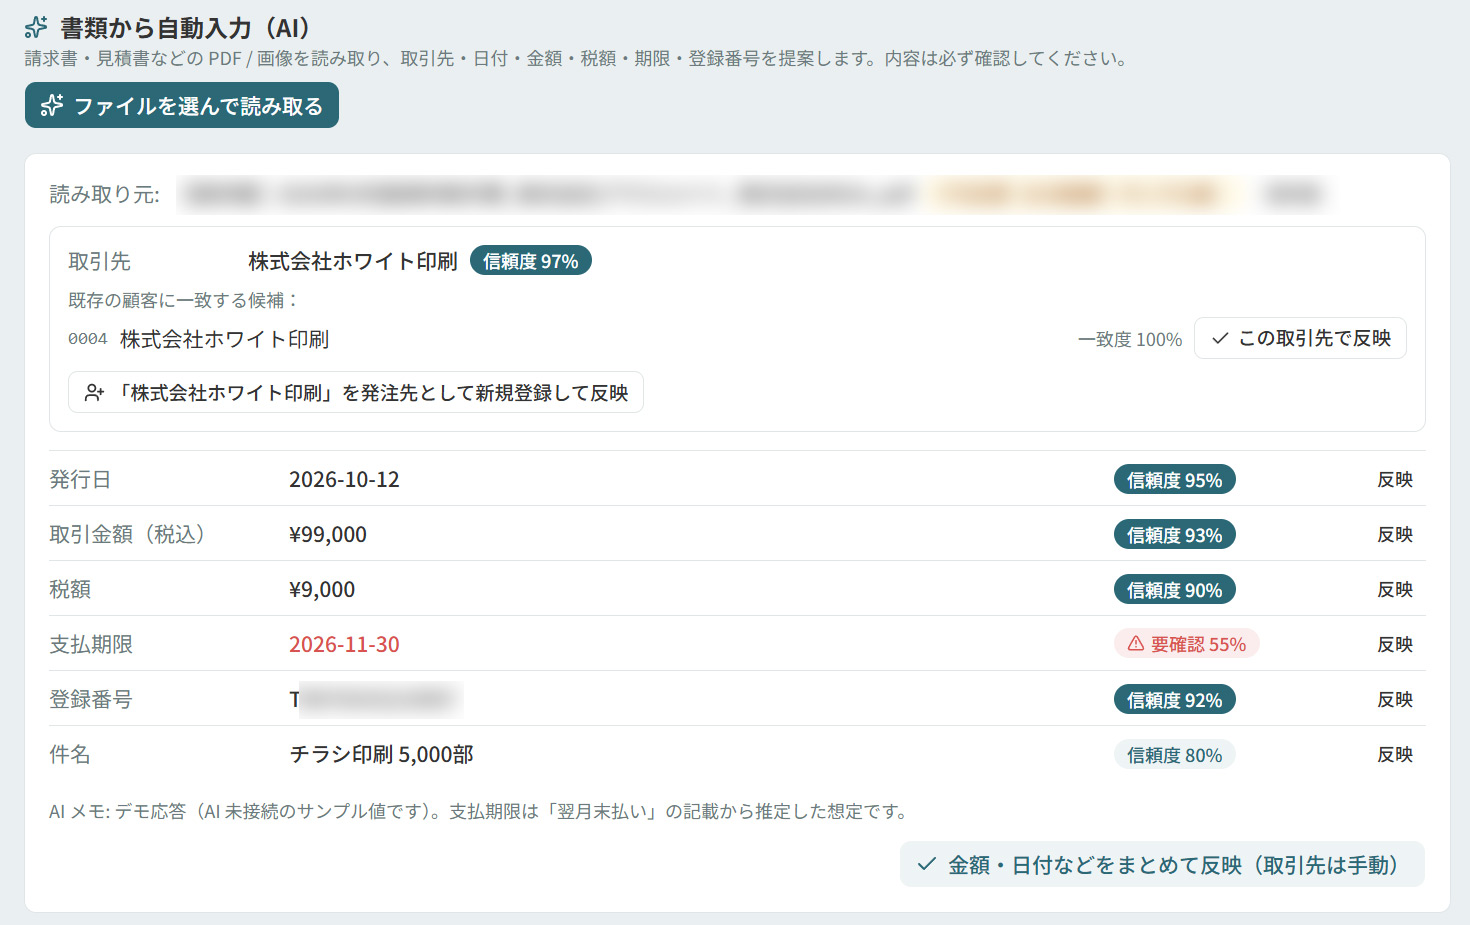Click 一致度 100% text
Image resolution: width=1470 pixels, height=925 pixels.
point(1130,339)
